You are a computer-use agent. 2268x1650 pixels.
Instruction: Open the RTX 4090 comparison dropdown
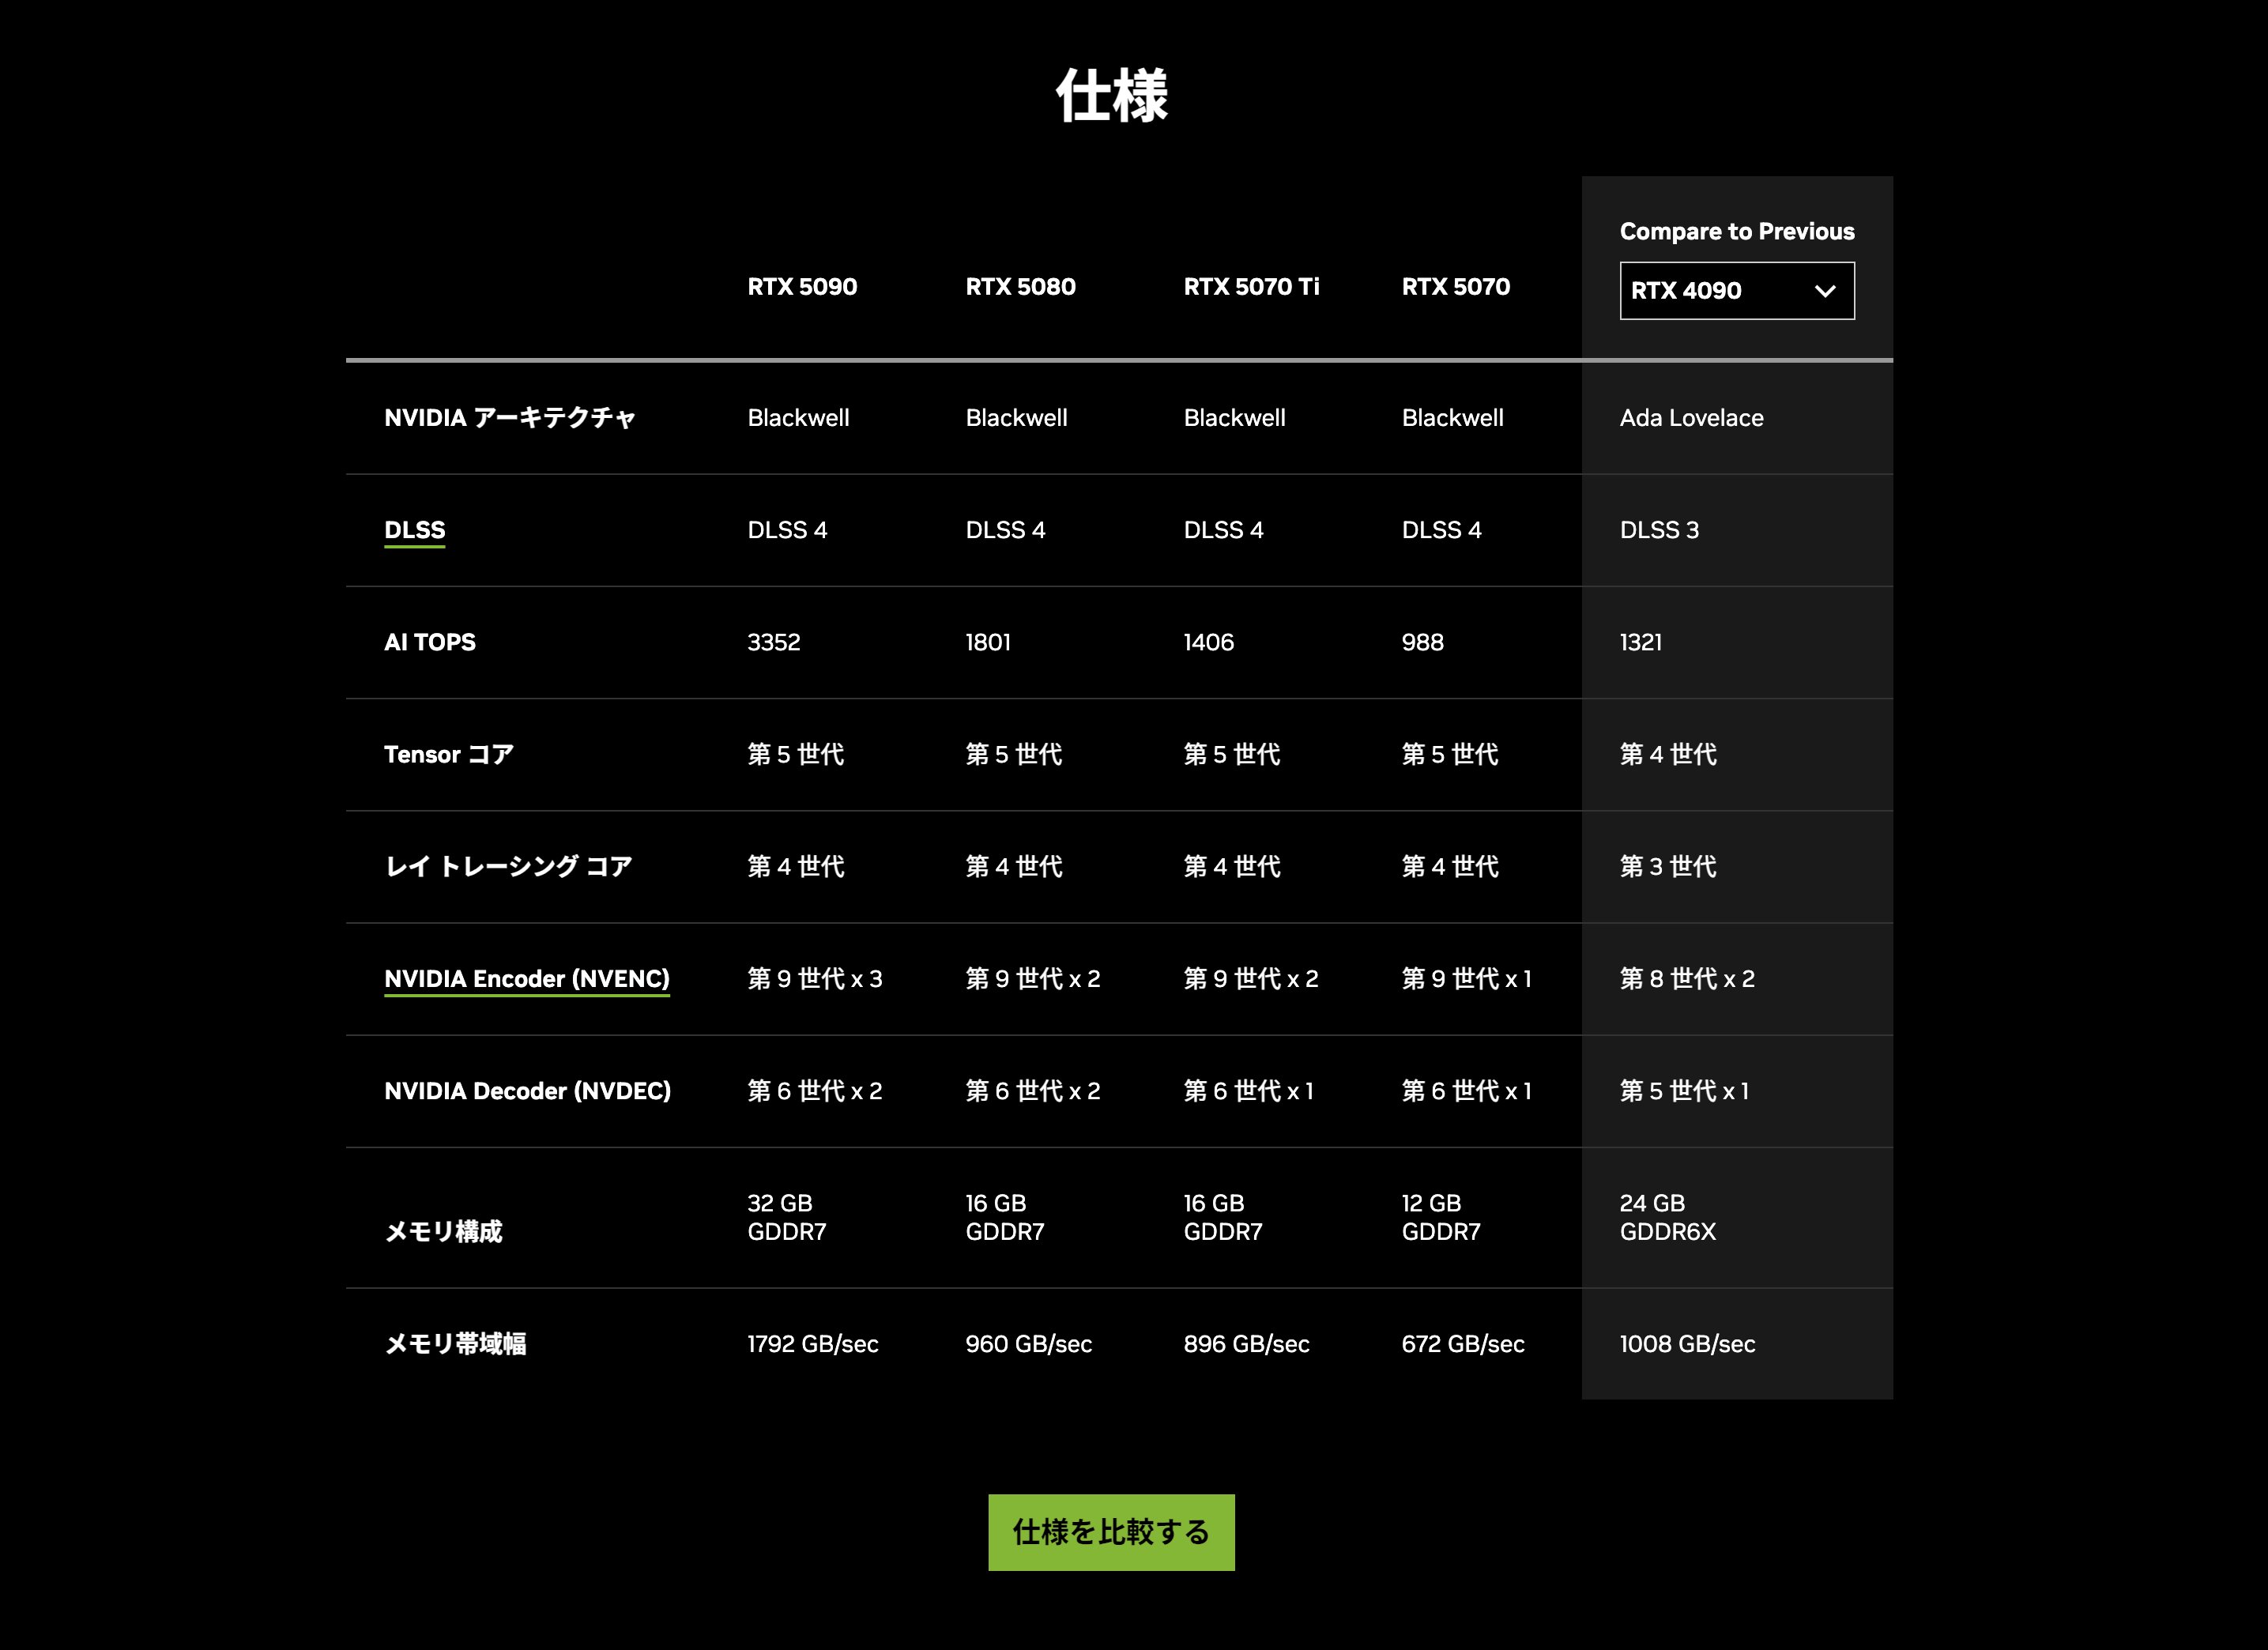click(1737, 291)
